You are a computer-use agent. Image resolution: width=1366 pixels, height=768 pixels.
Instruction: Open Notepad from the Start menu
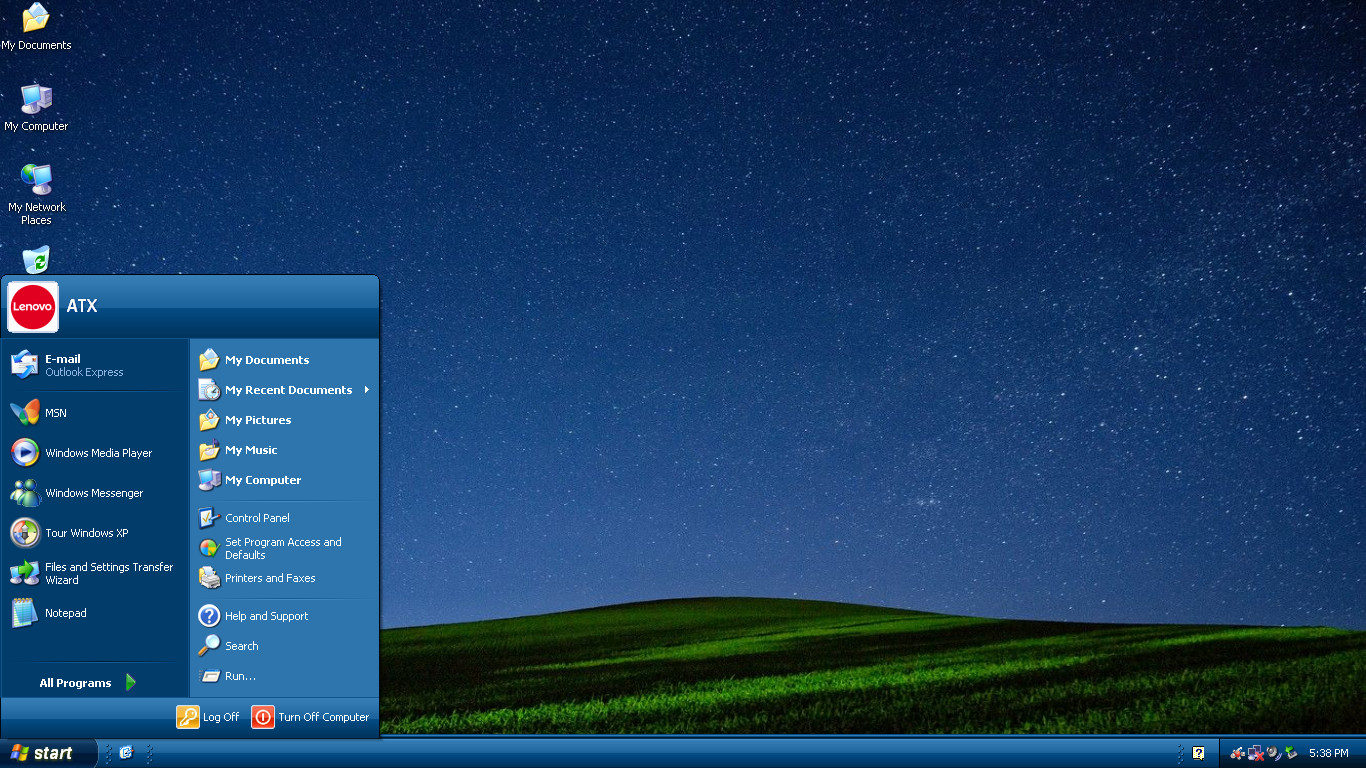pyautogui.click(x=95, y=613)
